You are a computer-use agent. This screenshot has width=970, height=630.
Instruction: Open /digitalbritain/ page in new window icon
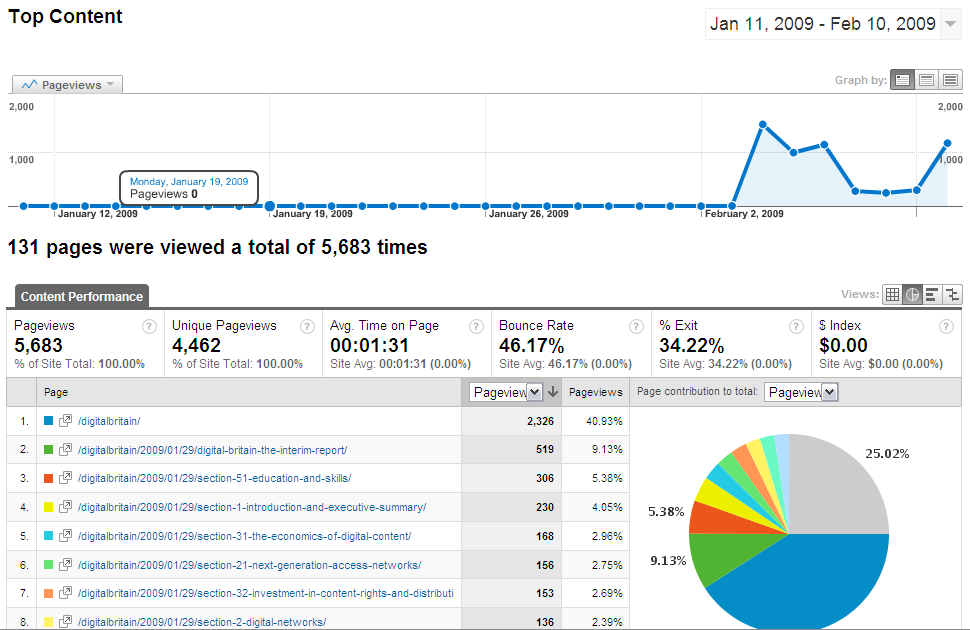tap(66, 421)
